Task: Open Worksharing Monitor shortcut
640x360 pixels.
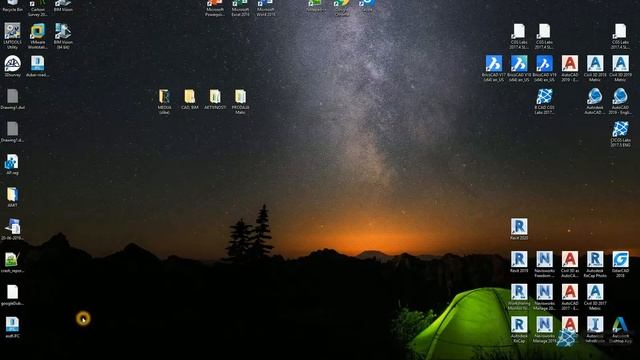Action: 519,297
